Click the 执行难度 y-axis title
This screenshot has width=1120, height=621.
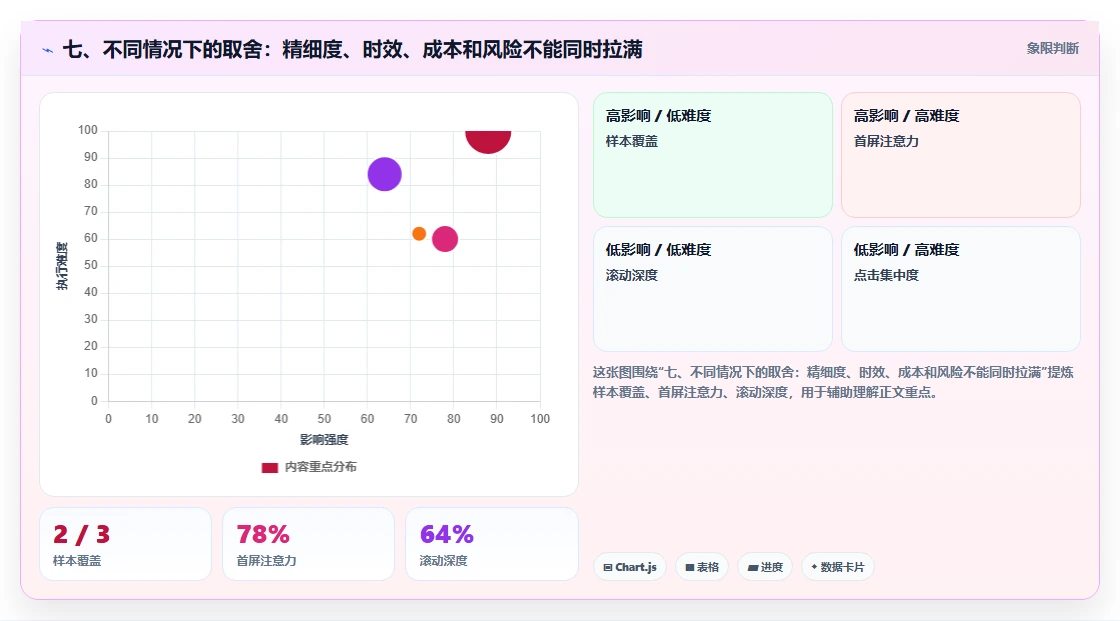[x=62, y=266]
